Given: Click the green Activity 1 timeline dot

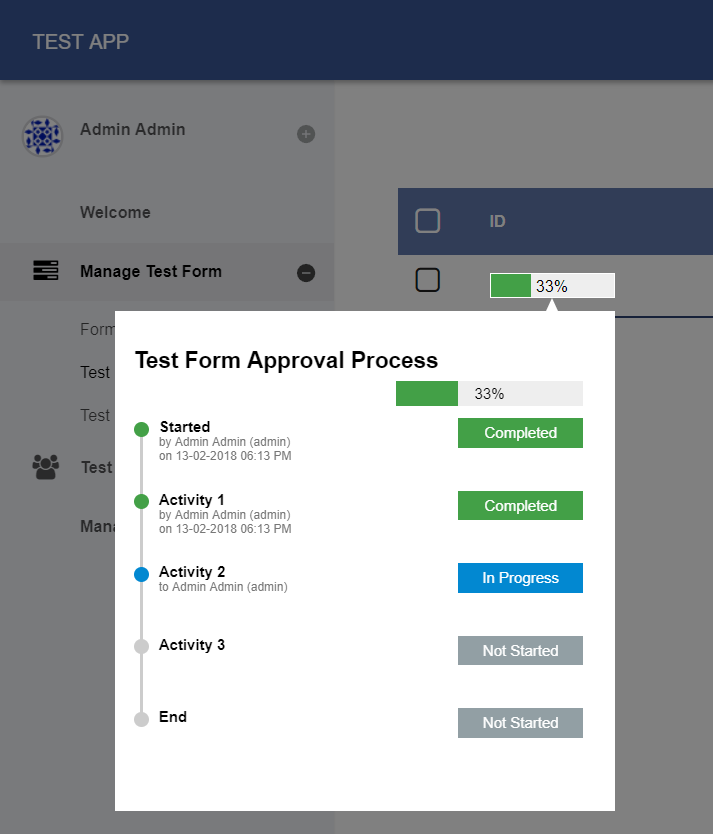Looking at the screenshot, I should [141, 501].
